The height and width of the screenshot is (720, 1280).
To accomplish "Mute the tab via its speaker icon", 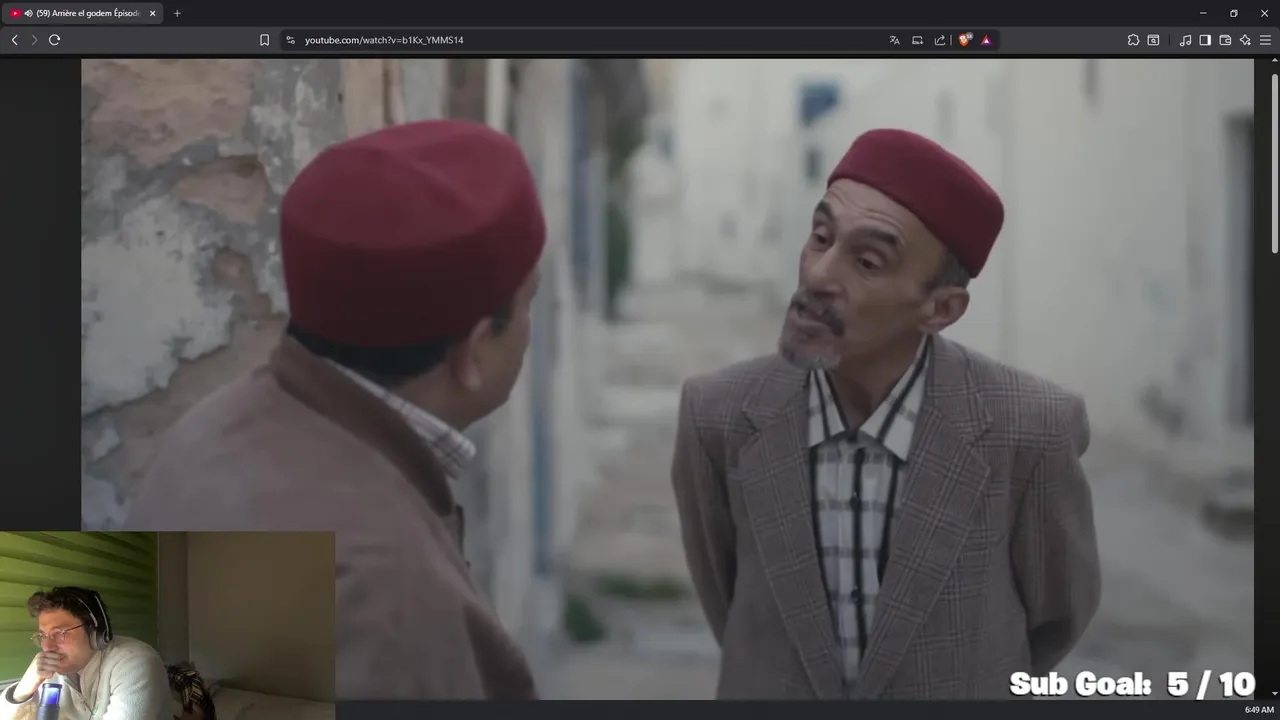I will [29, 13].
